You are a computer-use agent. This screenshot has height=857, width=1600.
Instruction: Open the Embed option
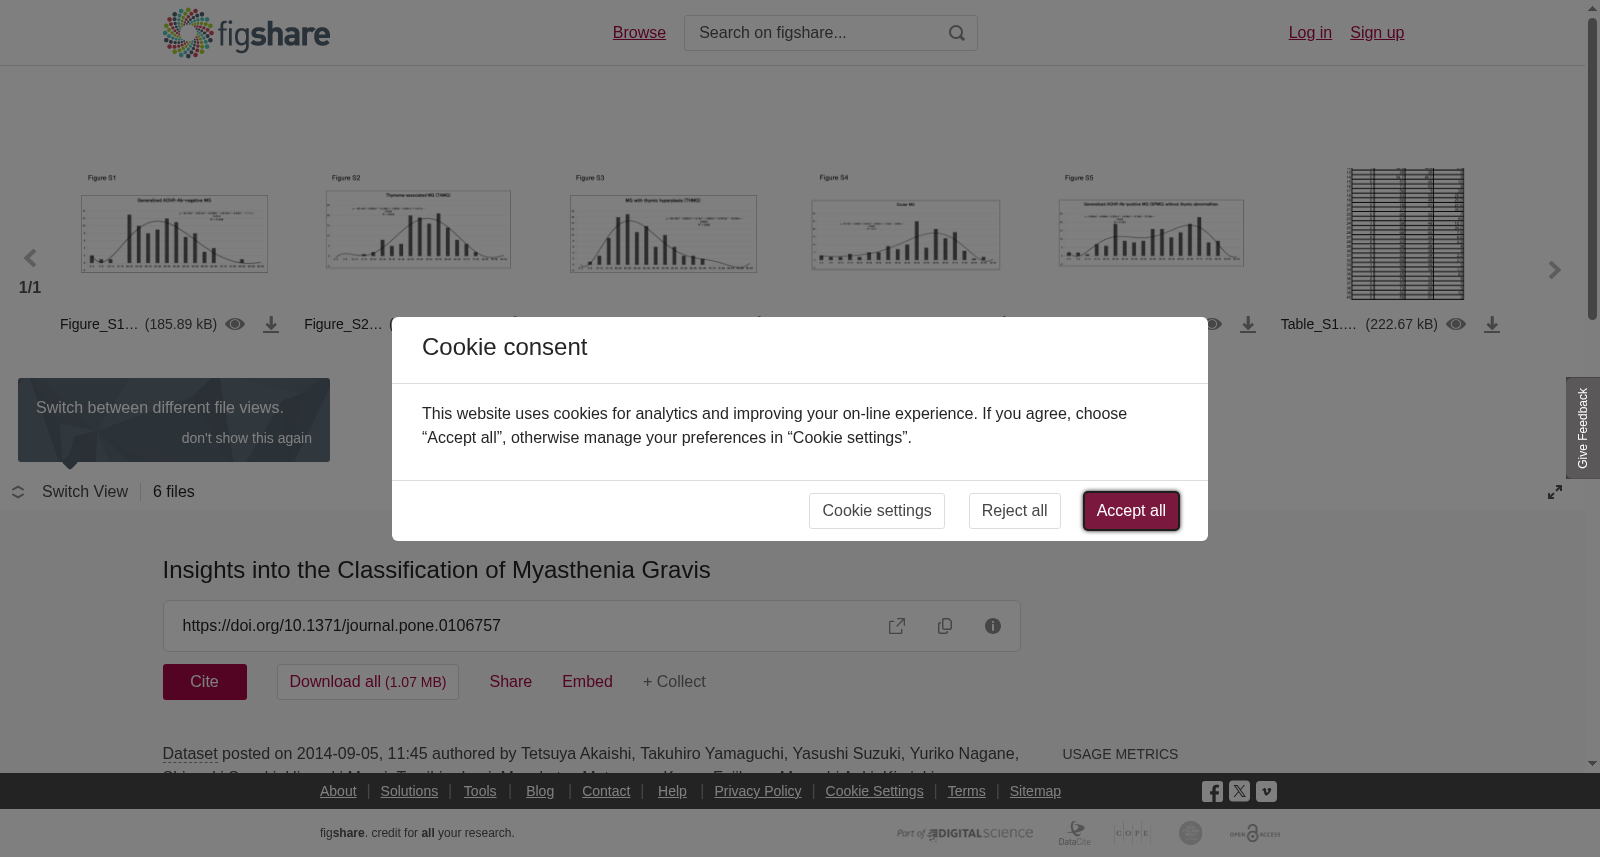click(587, 682)
